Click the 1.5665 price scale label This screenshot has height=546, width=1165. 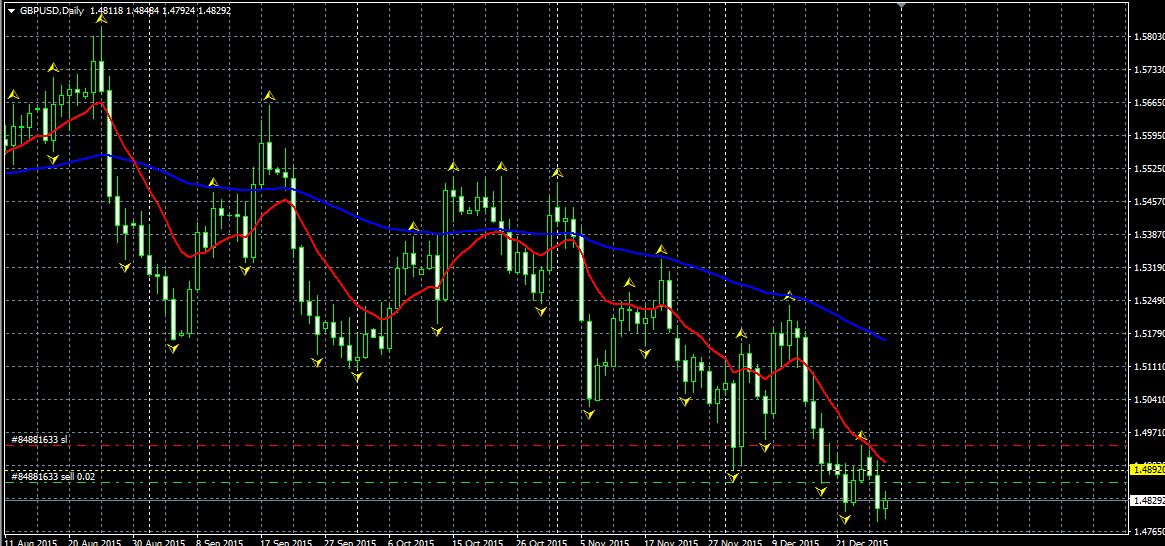(1148, 103)
